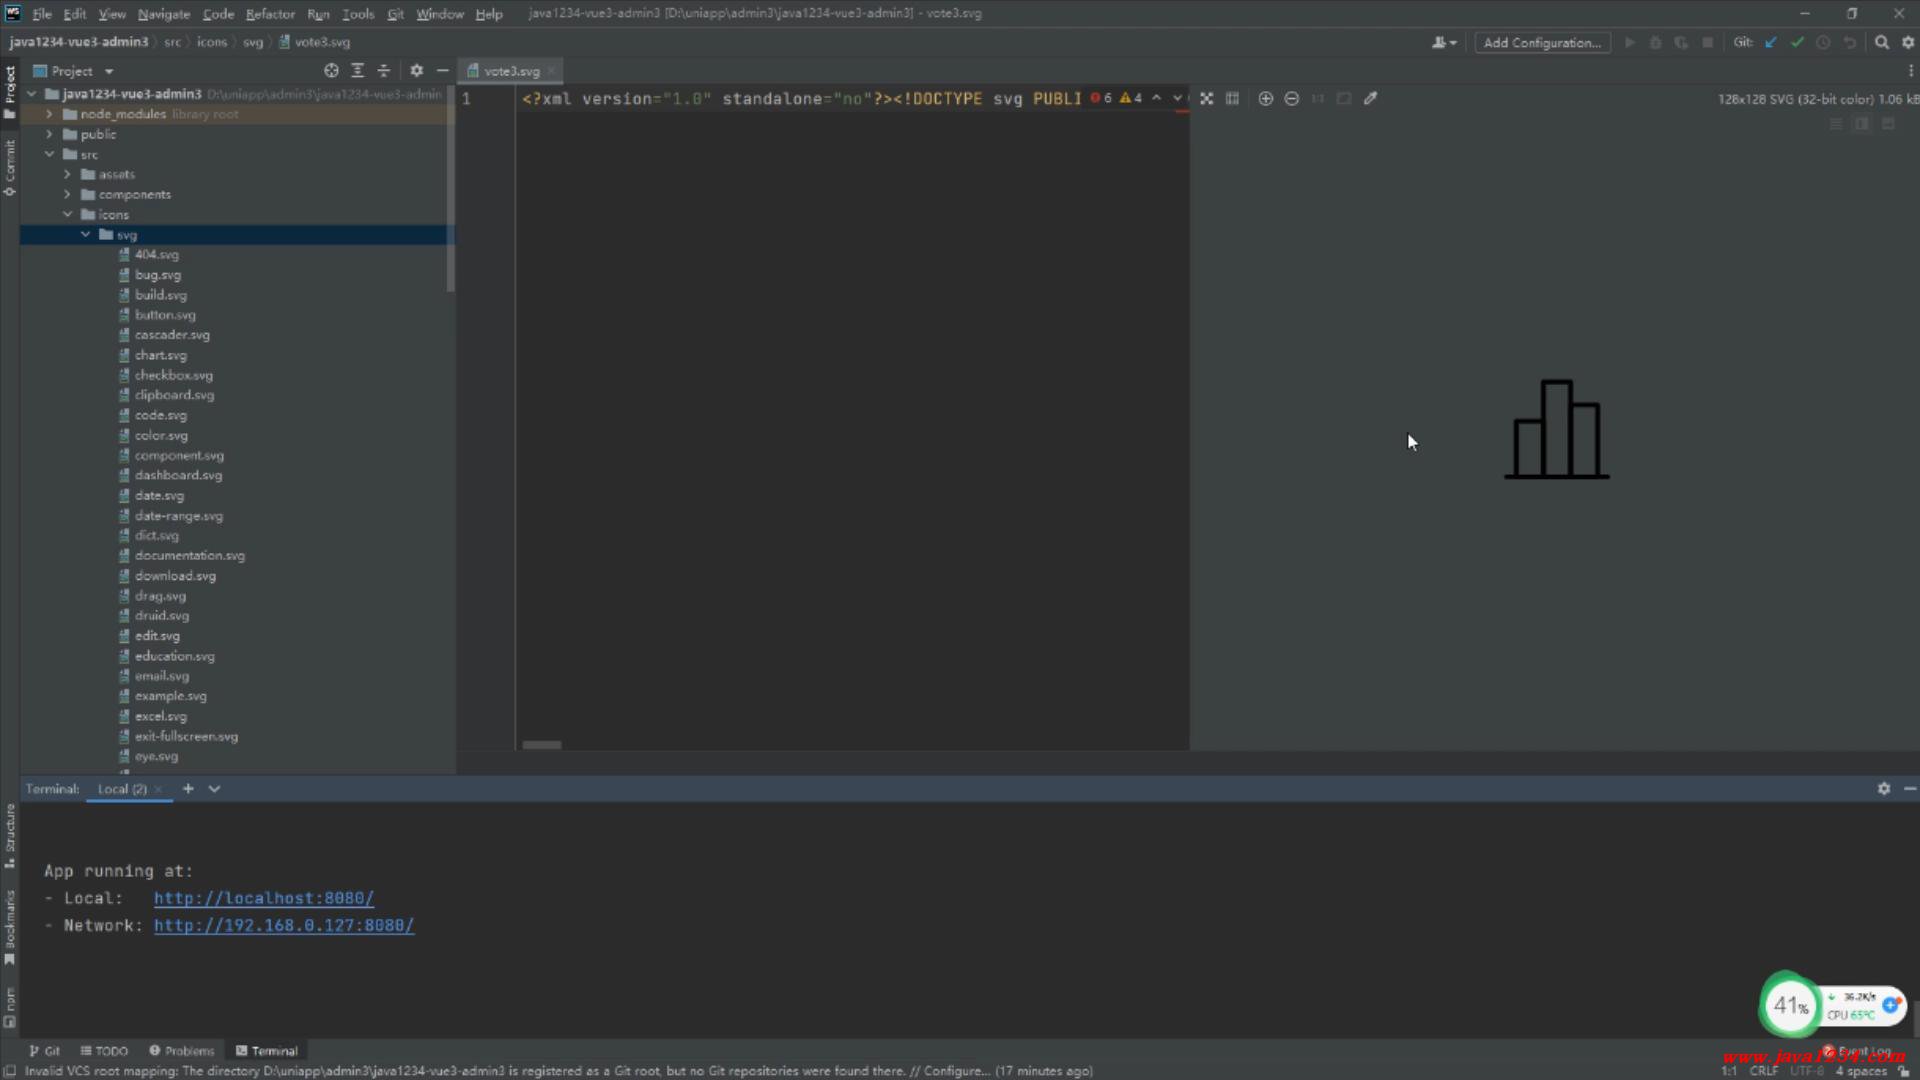The width and height of the screenshot is (1920, 1080).
Task: Select Terminal tool window button
Action: (267, 1051)
